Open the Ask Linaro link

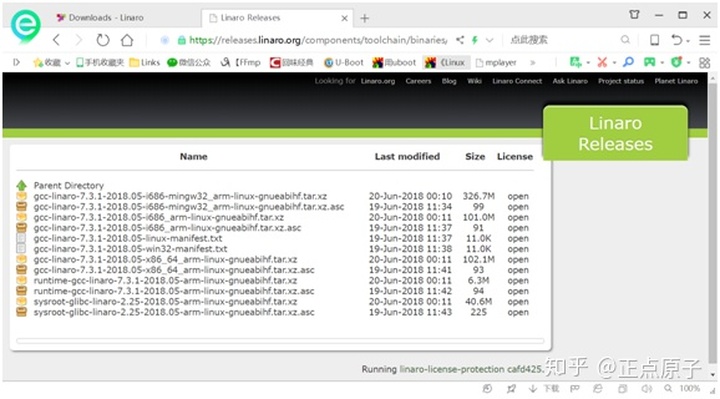[570, 81]
